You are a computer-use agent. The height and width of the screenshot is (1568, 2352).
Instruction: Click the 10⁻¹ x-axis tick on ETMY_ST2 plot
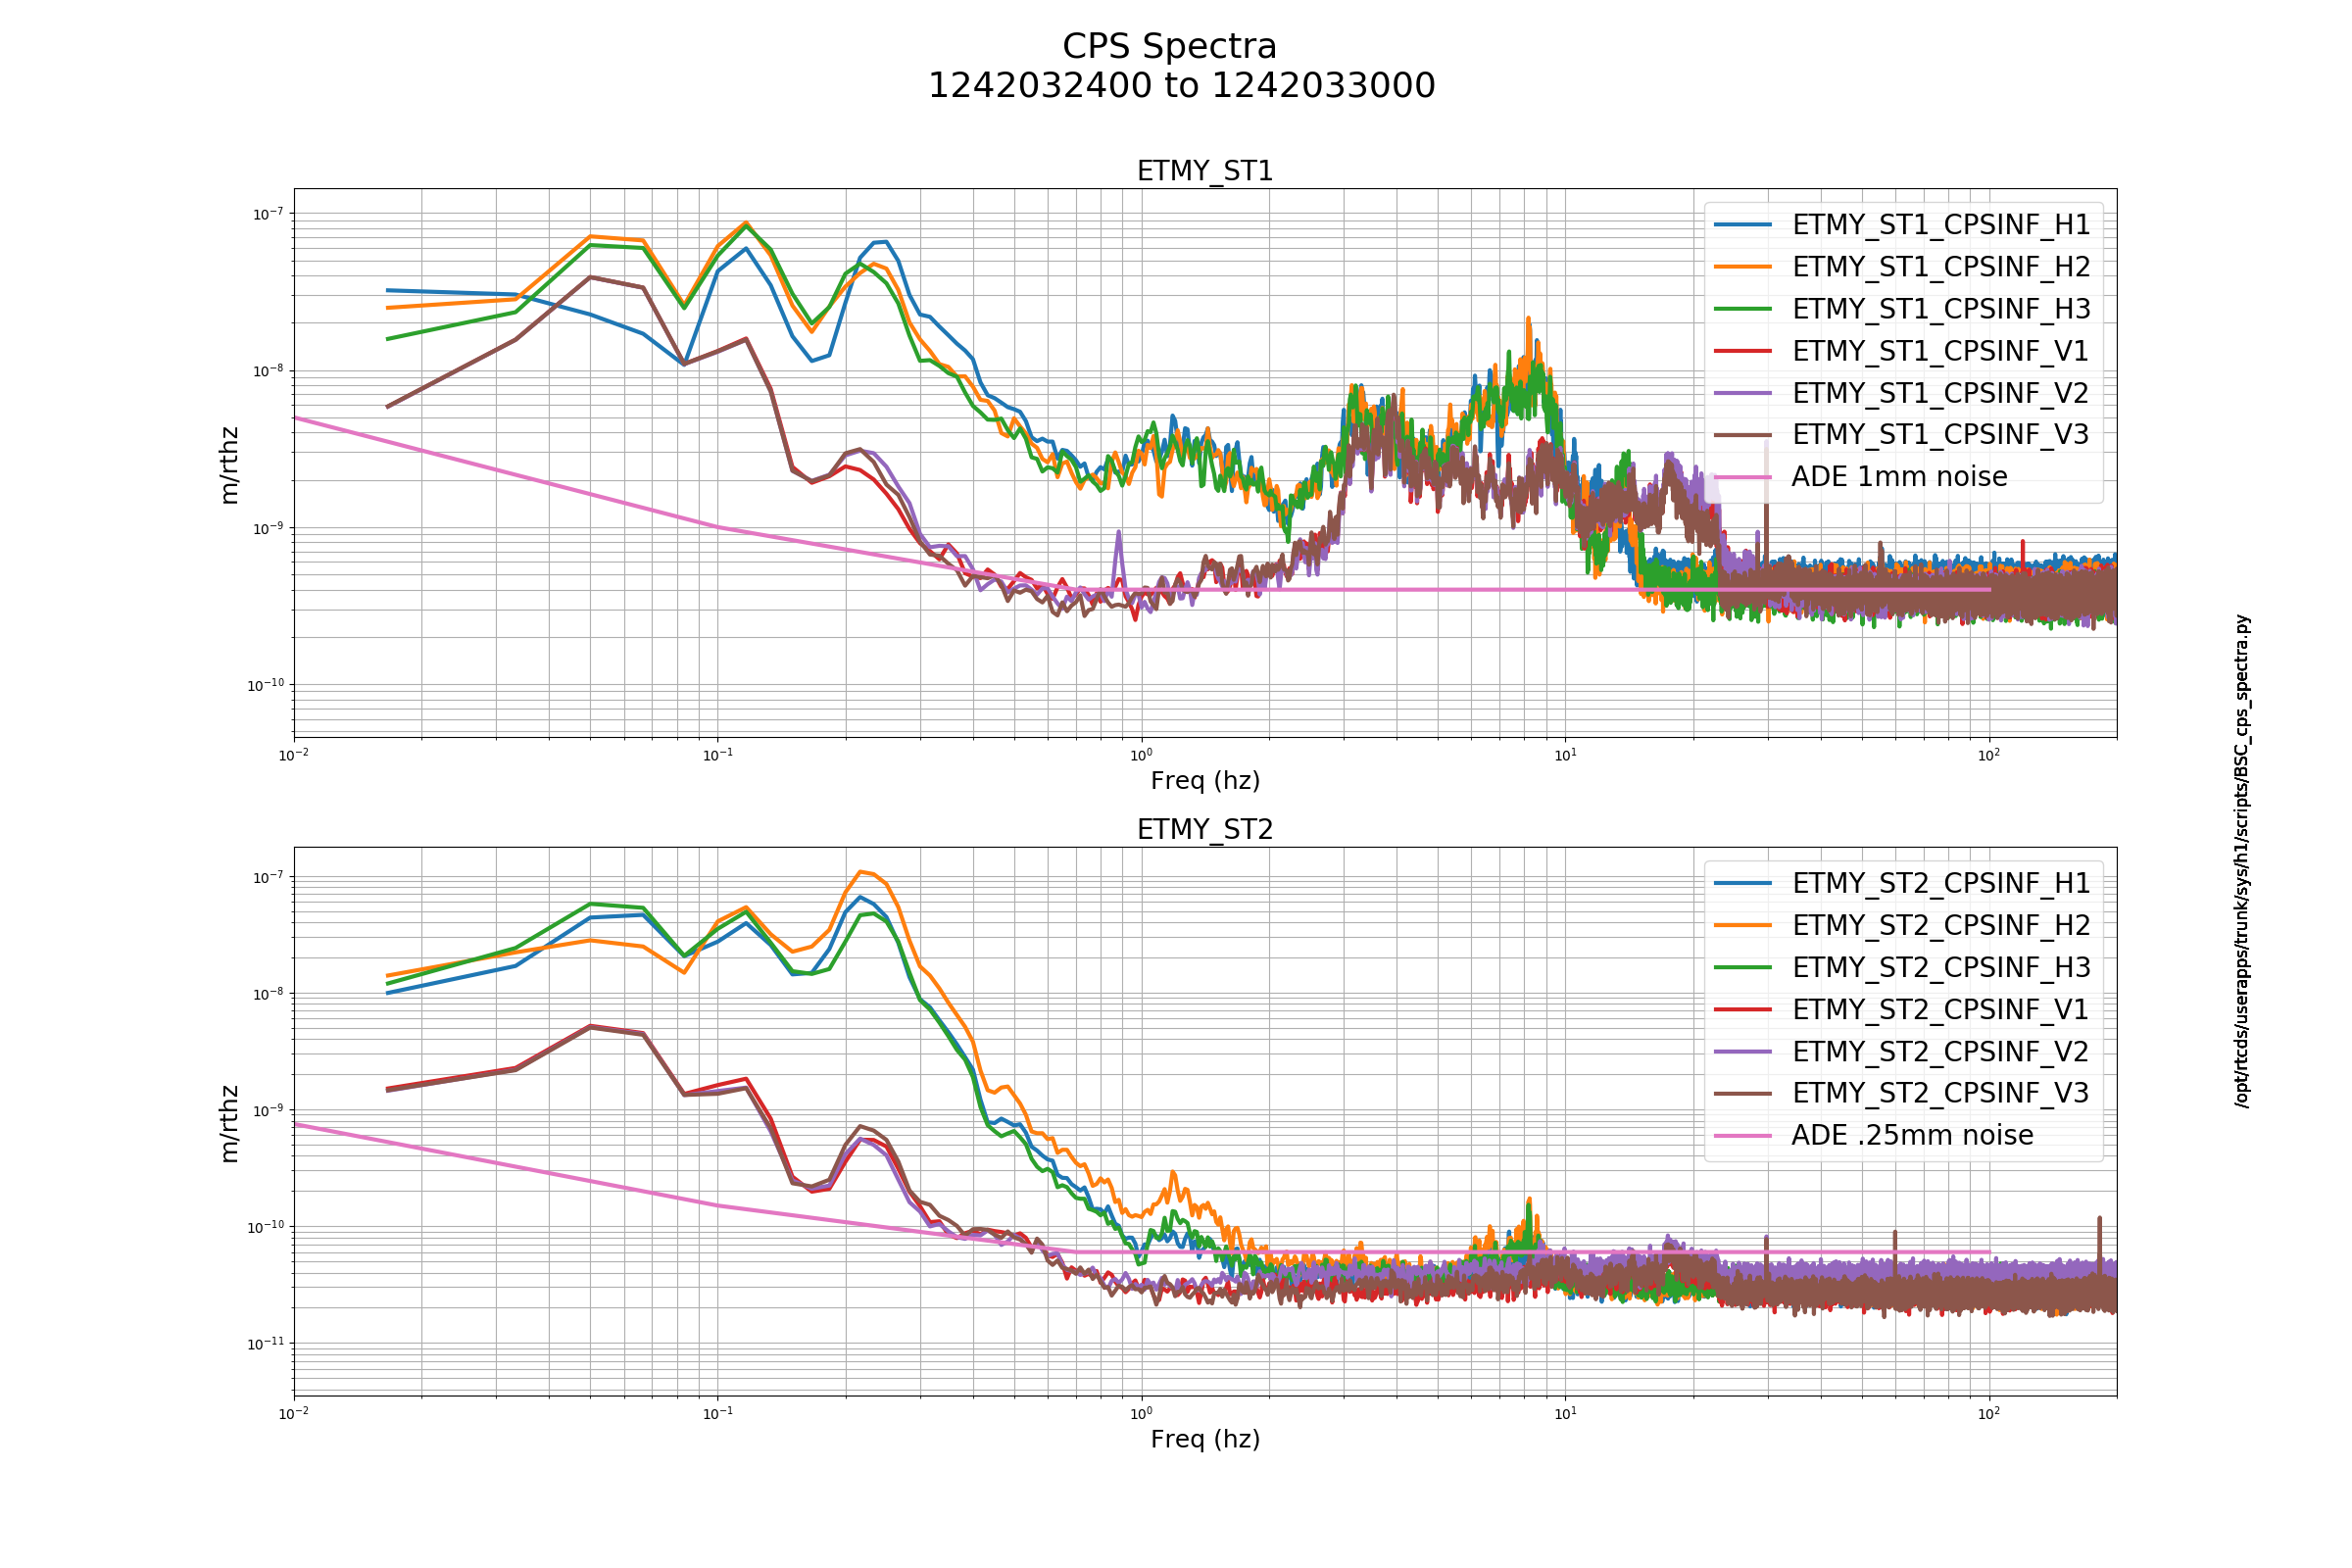pyautogui.click(x=718, y=1413)
